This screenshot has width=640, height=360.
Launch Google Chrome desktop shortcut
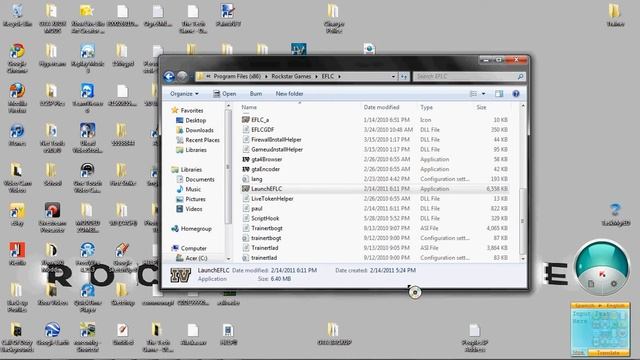[x=17, y=58]
